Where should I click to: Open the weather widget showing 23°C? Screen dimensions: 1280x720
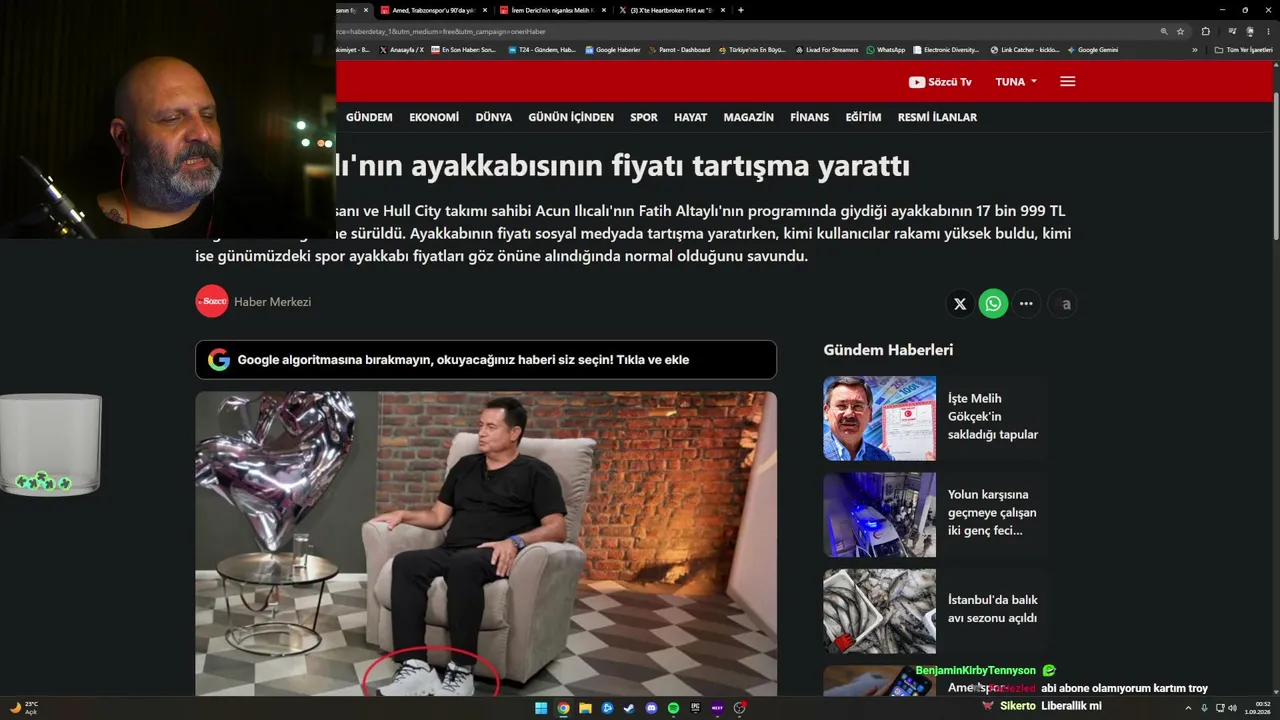click(x=24, y=708)
